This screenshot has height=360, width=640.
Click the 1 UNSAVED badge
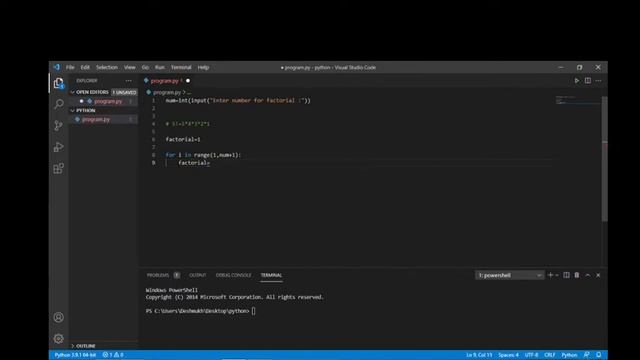pyautogui.click(x=124, y=92)
